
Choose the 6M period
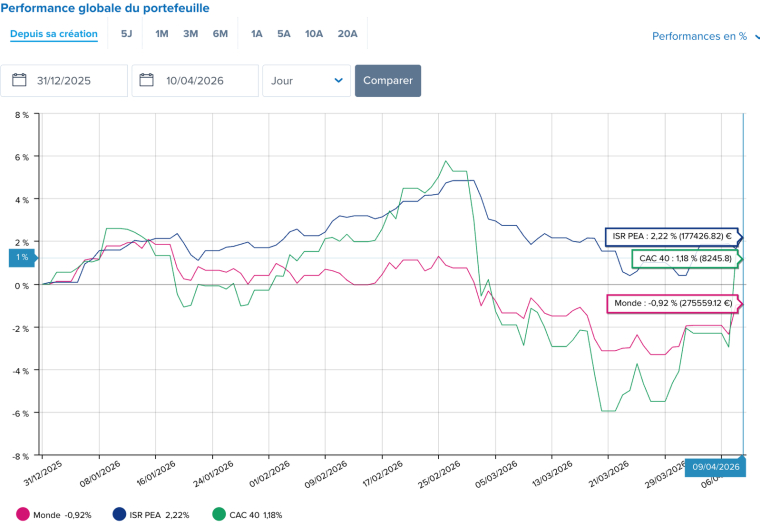click(220, 34)
